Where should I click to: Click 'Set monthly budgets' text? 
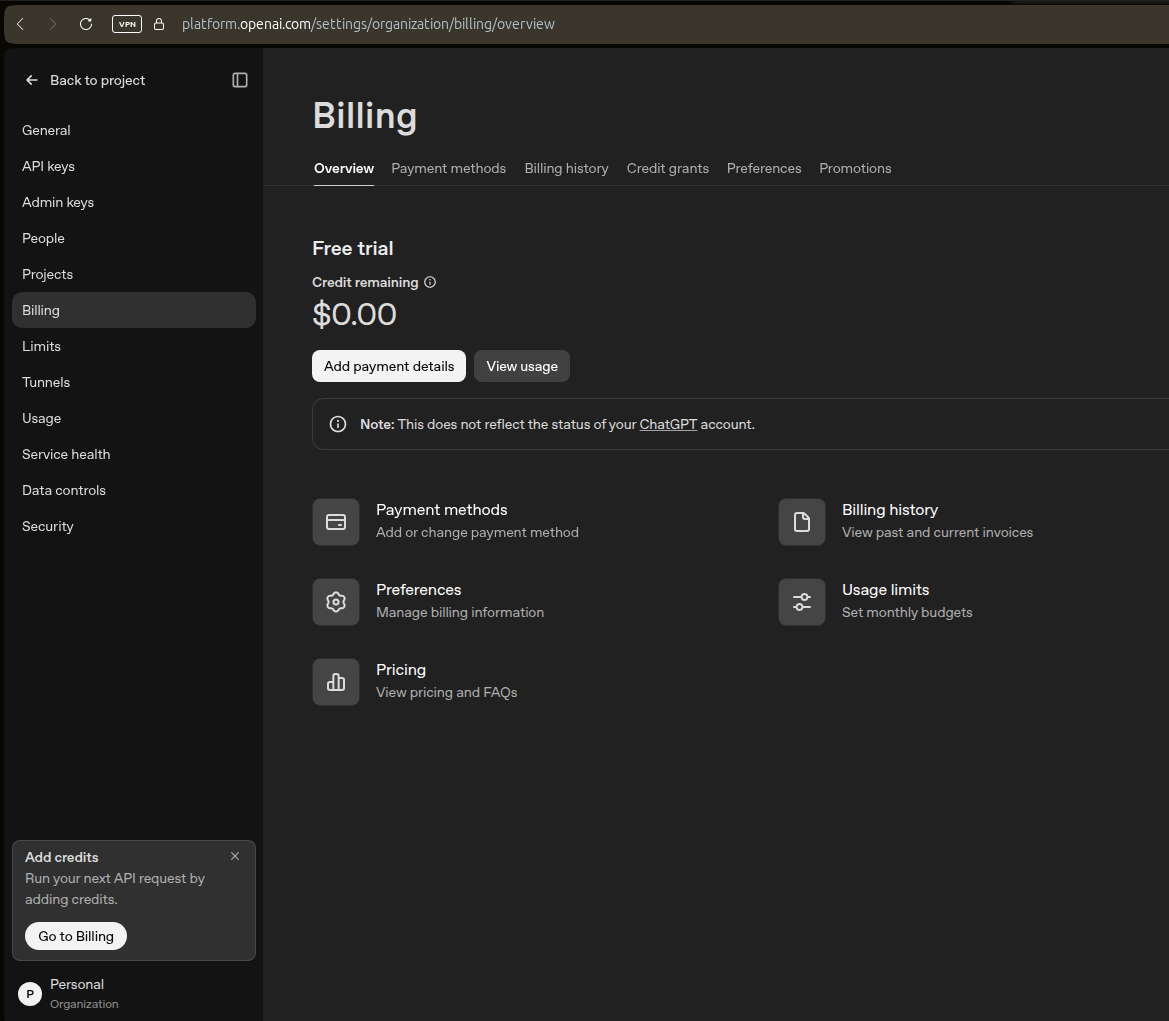907,612
